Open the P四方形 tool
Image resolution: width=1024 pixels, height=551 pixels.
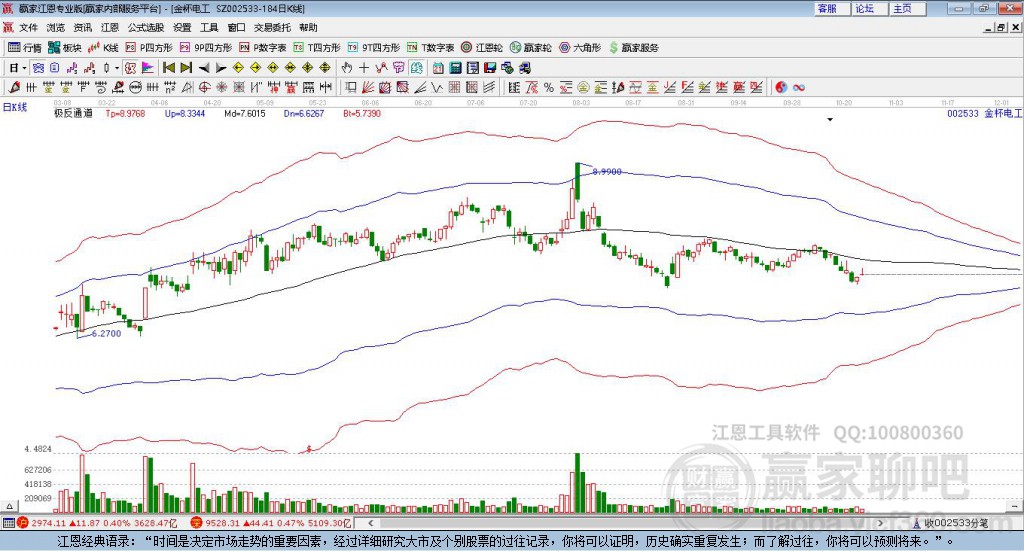pyautogui.click(x=149, y=48)
